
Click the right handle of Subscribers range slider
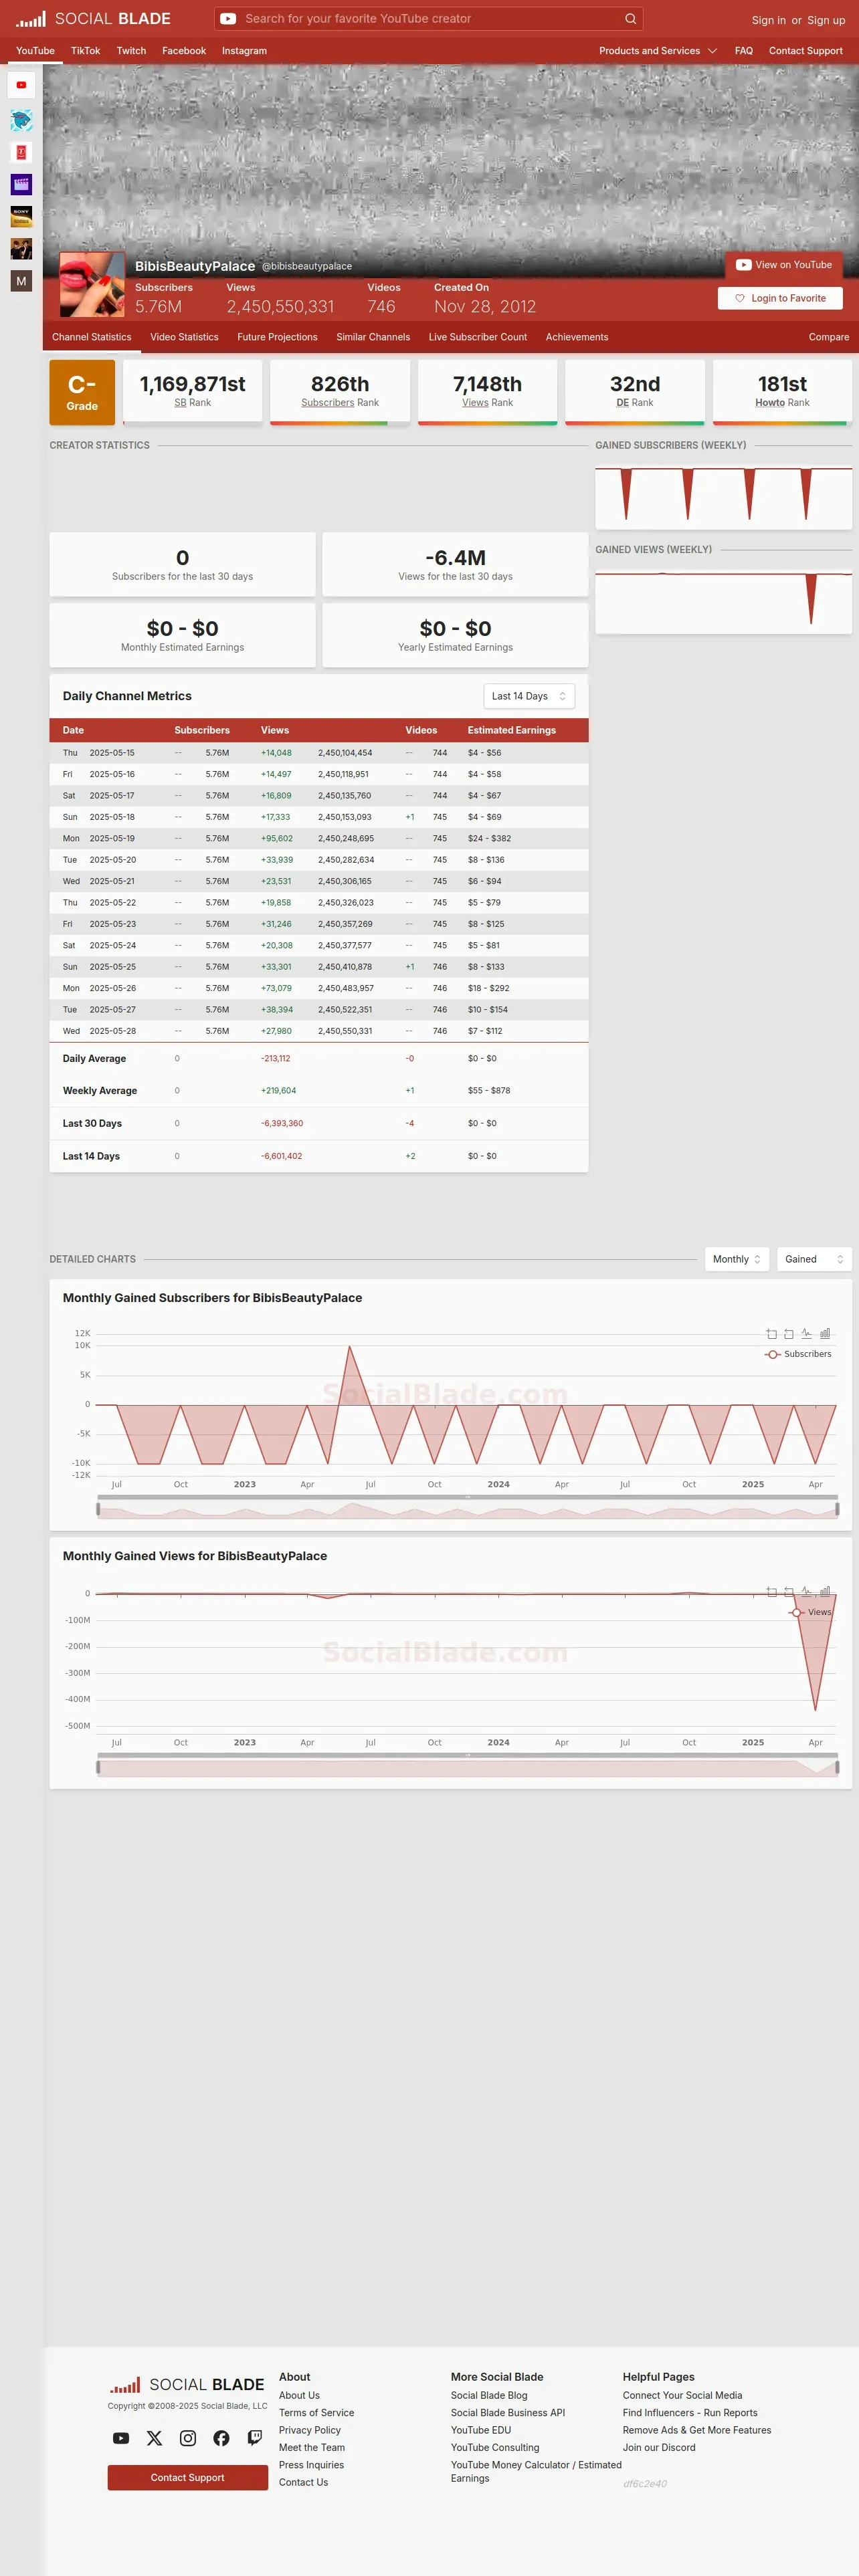pos(837,1509)
